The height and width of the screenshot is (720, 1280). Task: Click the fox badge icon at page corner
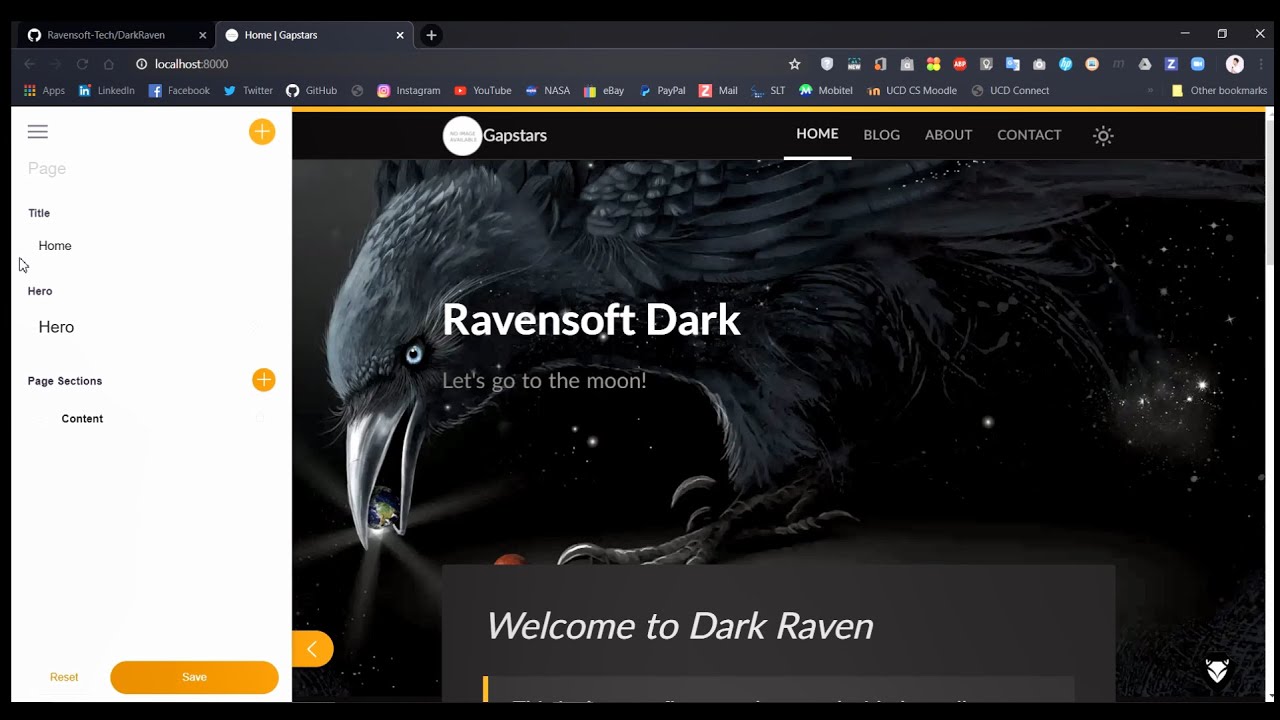[x=1217, y=670]
